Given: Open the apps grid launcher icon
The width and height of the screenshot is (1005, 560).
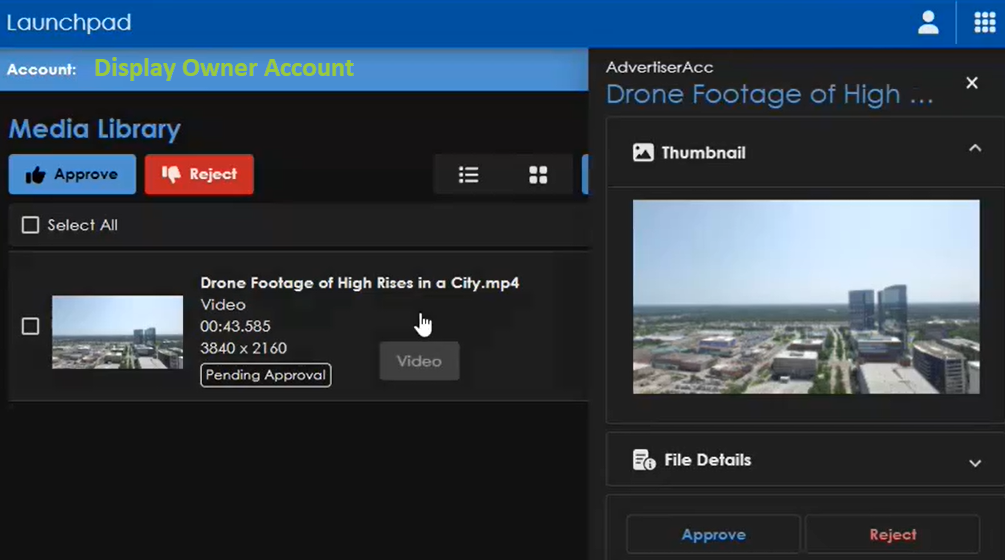Looking at the screenshot, I should click(x=984, y=23).
